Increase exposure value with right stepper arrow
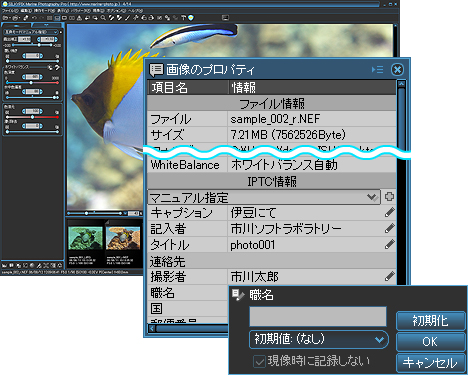This screenshot has width=468, height=375. pos(56,39)
